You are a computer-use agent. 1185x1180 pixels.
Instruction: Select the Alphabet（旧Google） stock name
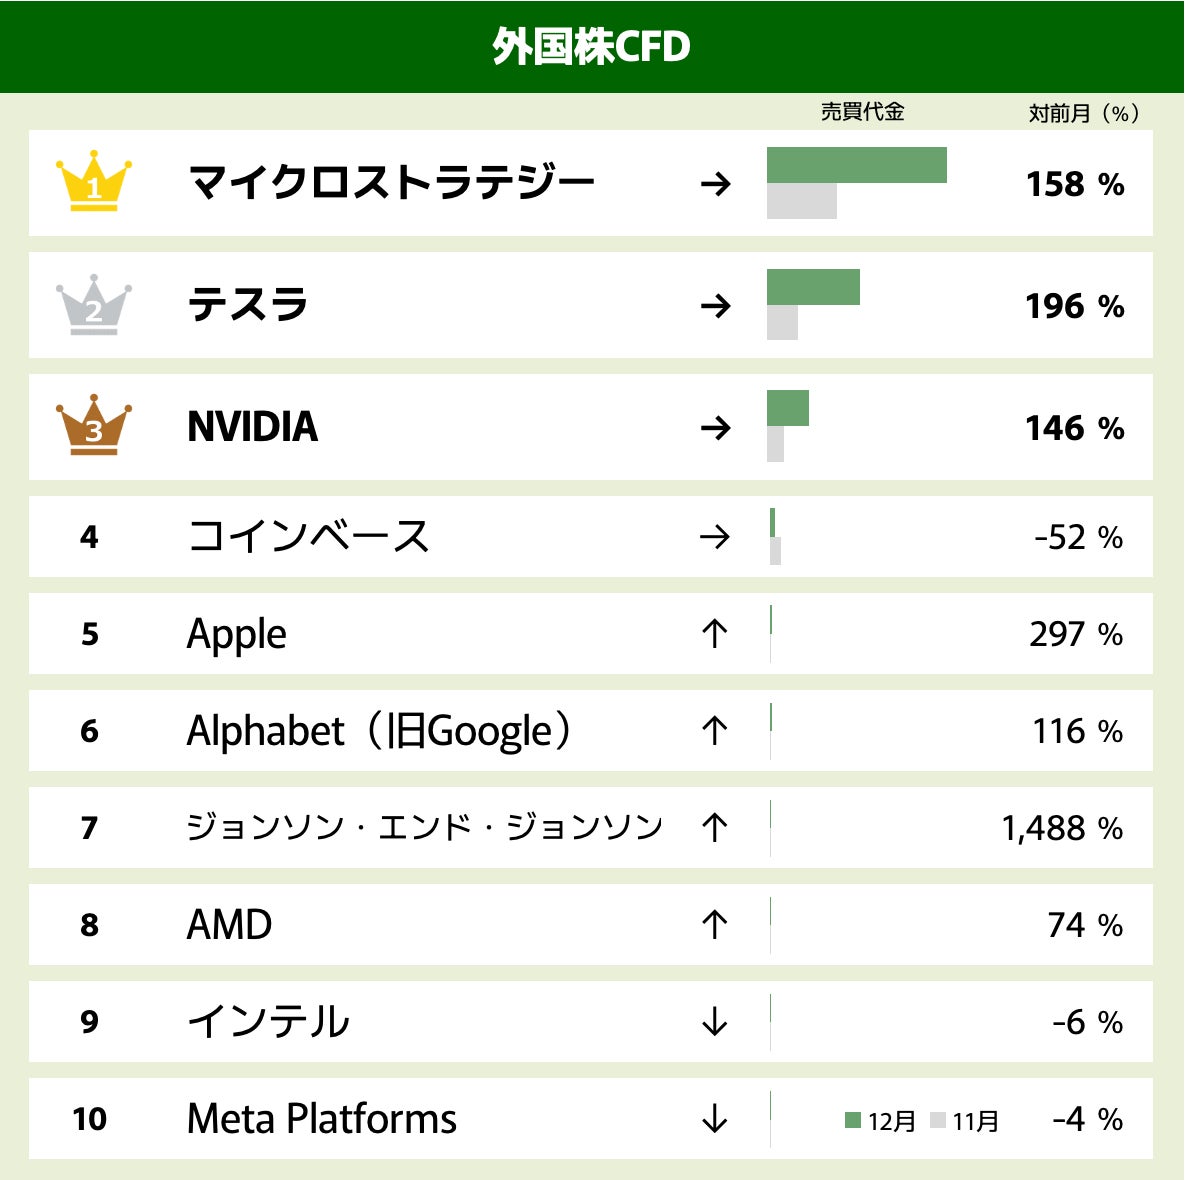pos(379,731)
